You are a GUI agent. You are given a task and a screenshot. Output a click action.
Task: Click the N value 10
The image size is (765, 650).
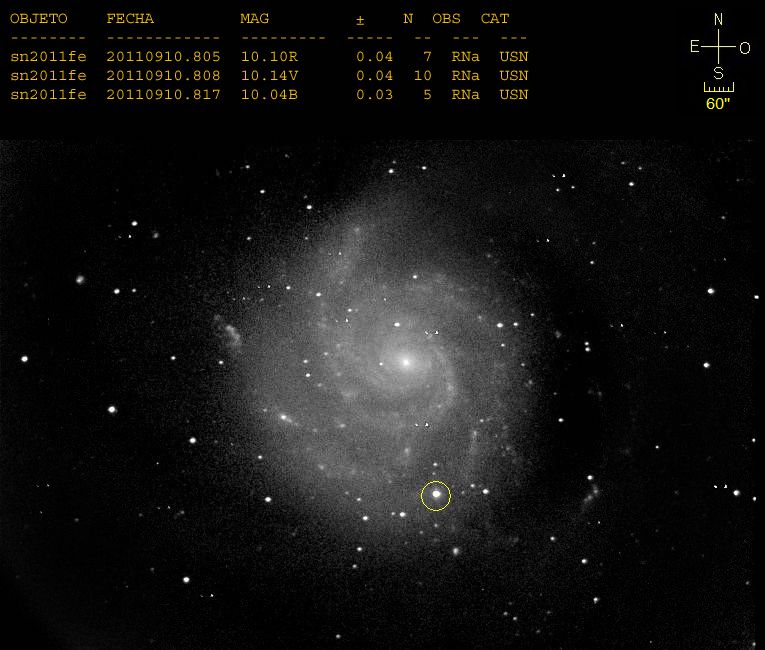(x=422, y=76)
